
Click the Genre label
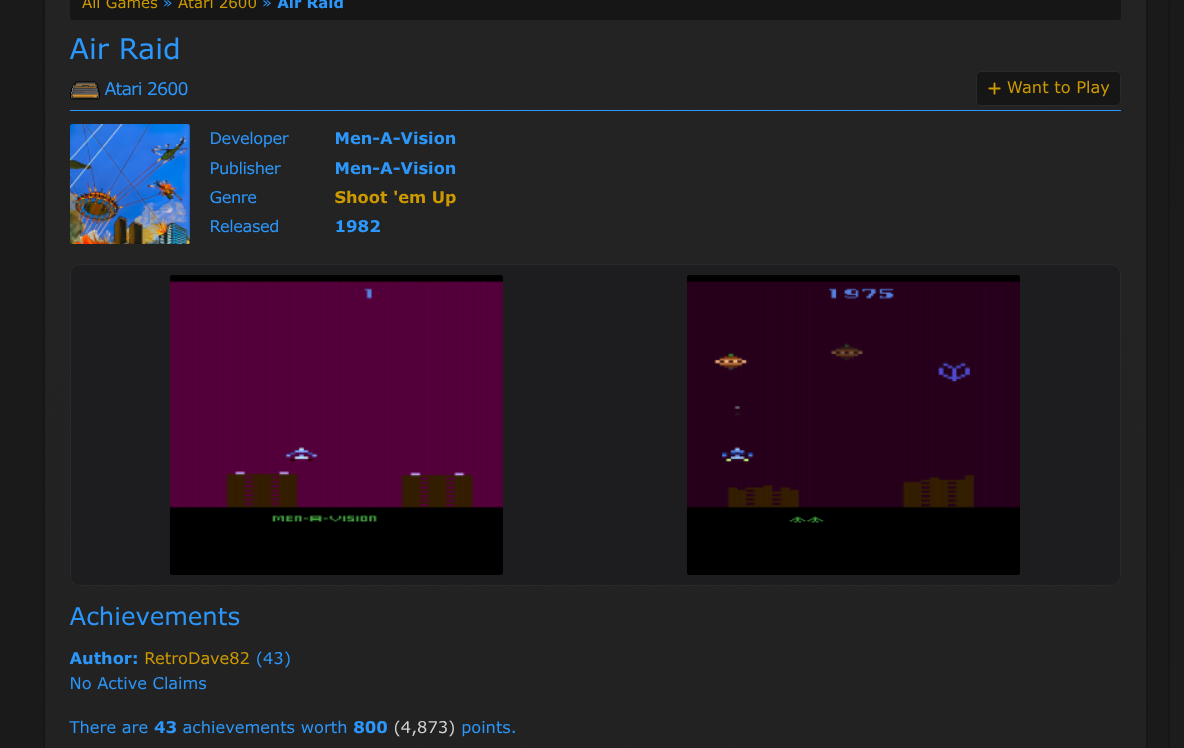coord(233,198)
